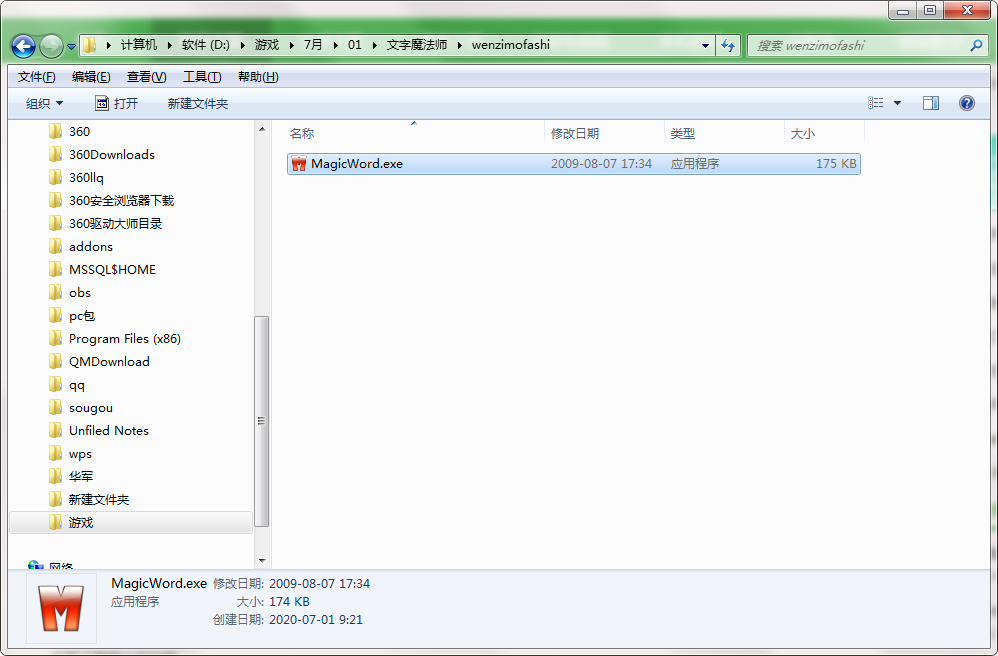Click the 应用程序 type cell
Image resolution: width=998 pixels, height=656 pixels.
click(x=694, y=164)
